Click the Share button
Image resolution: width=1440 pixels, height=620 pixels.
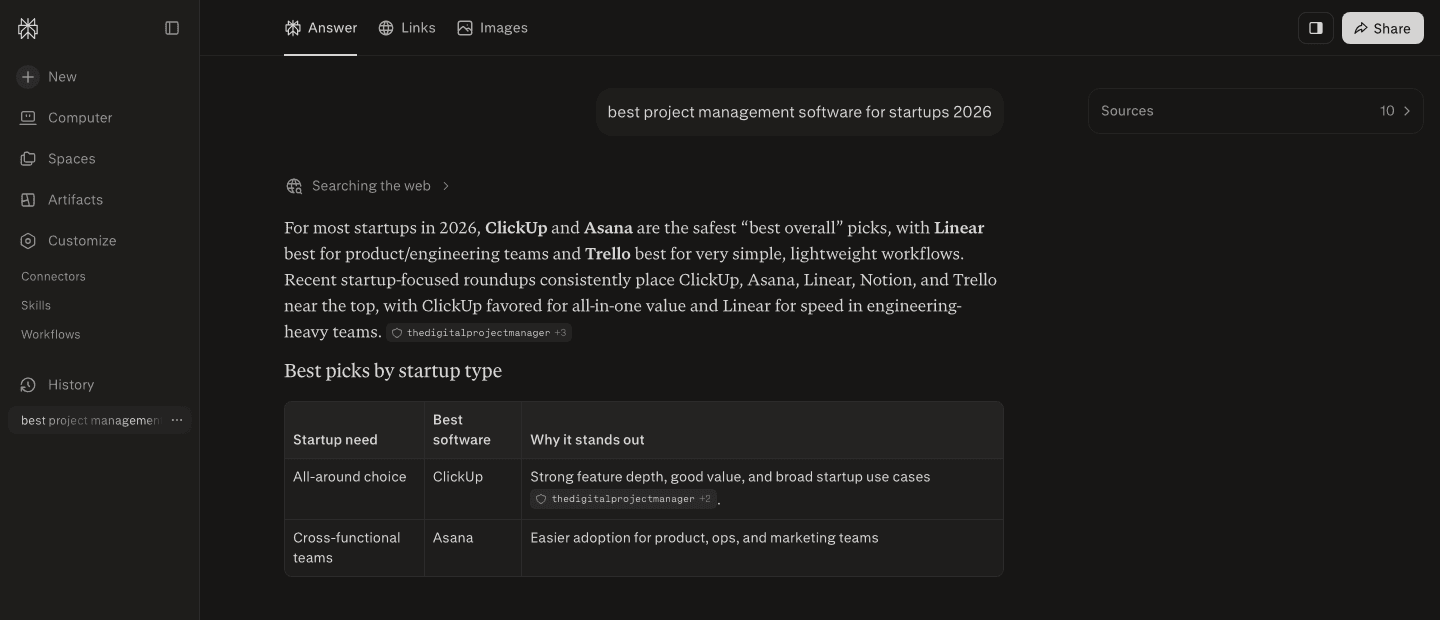click(1383, 28)
